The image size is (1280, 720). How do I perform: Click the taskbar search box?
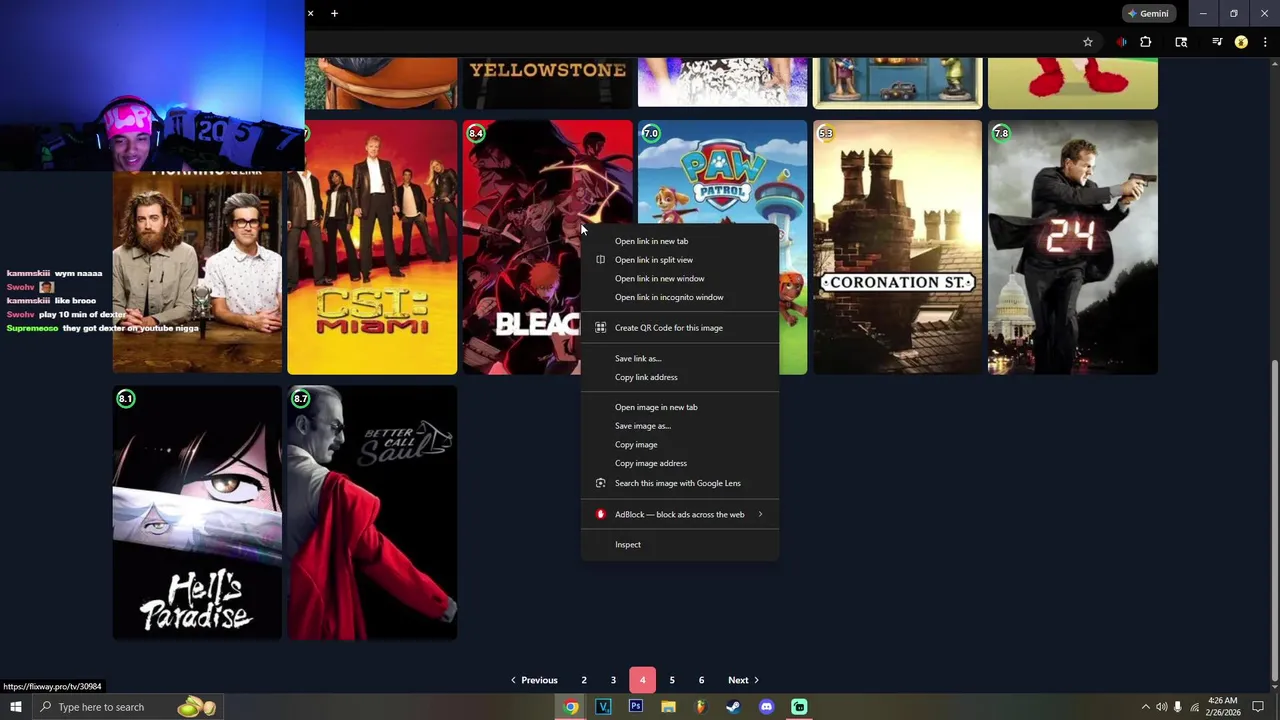pyautogui.click(x=127, y=707)
